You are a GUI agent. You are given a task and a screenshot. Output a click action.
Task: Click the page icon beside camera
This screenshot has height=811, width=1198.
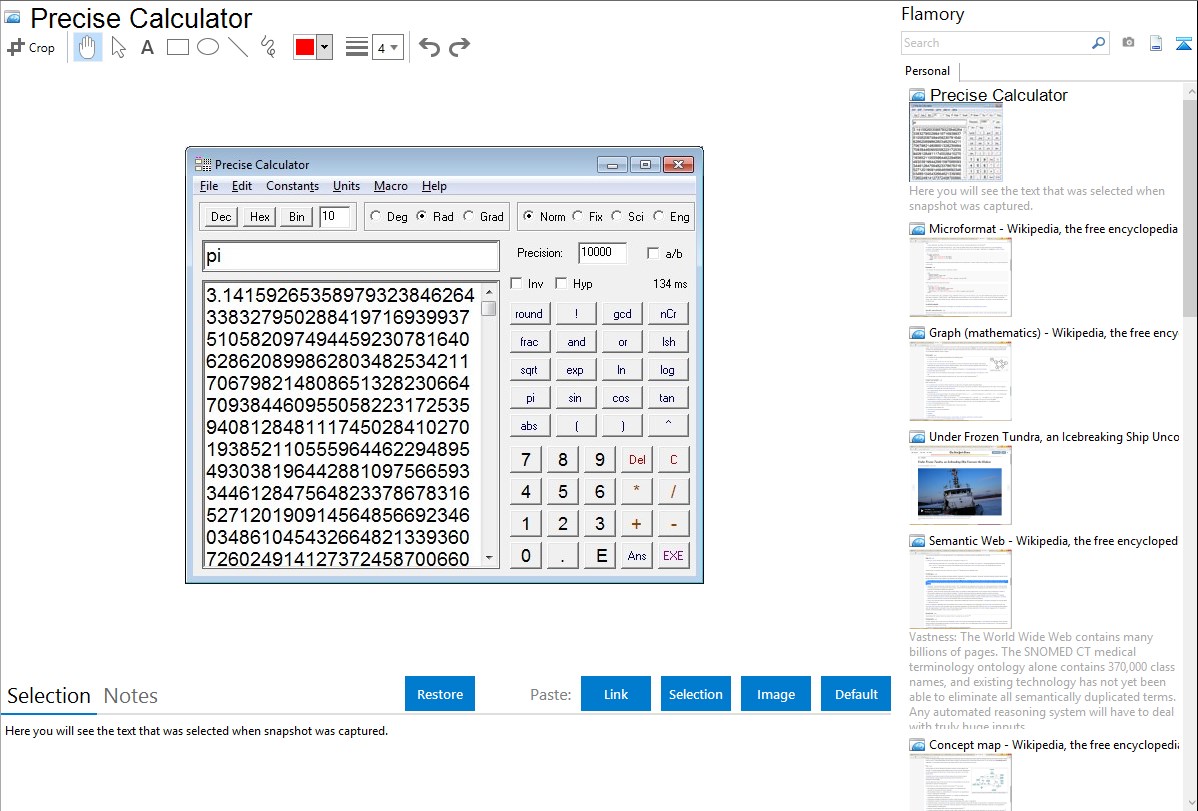pos(1156,43)
